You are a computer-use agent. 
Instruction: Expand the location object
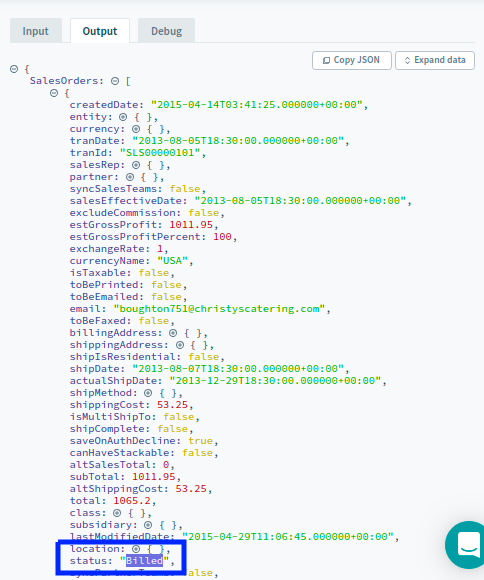click(136, 549)
